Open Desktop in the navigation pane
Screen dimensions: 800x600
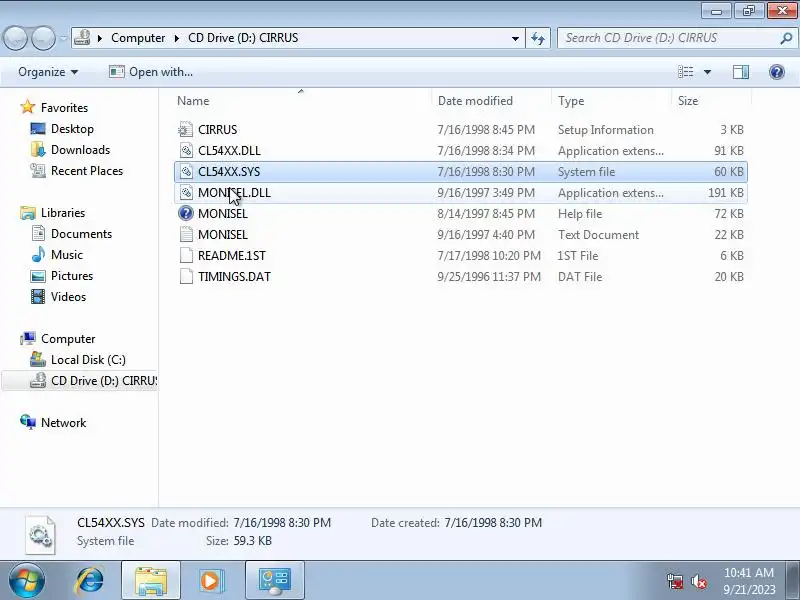(72, 129)
